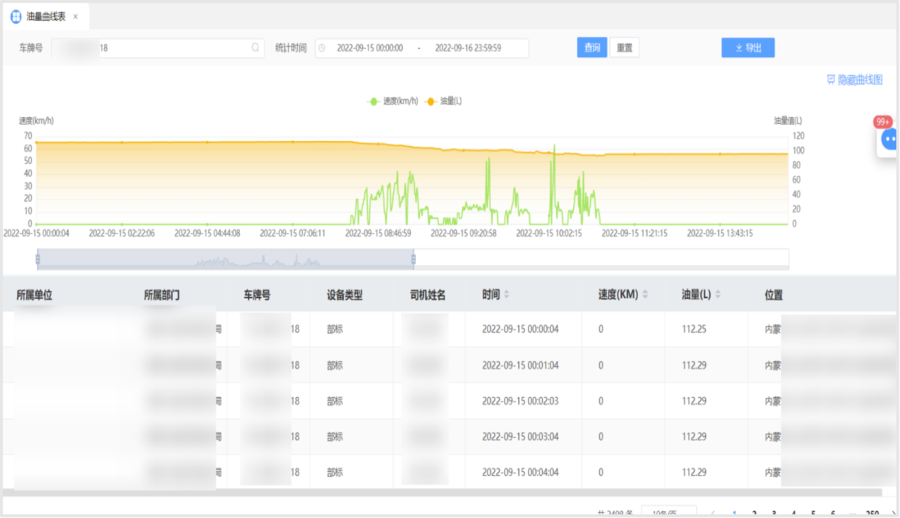Image resolution: width=900 pixels, height=518 pixels.
Task: Click the 查询 button
Action: (x=592, y=48)
